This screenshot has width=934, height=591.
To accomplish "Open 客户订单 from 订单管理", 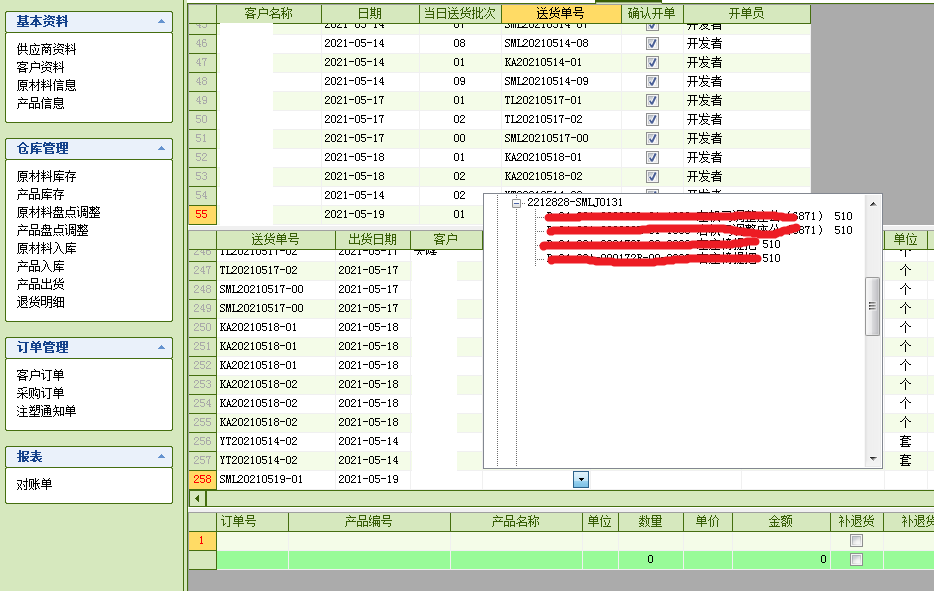I will [x=40, y=375].
